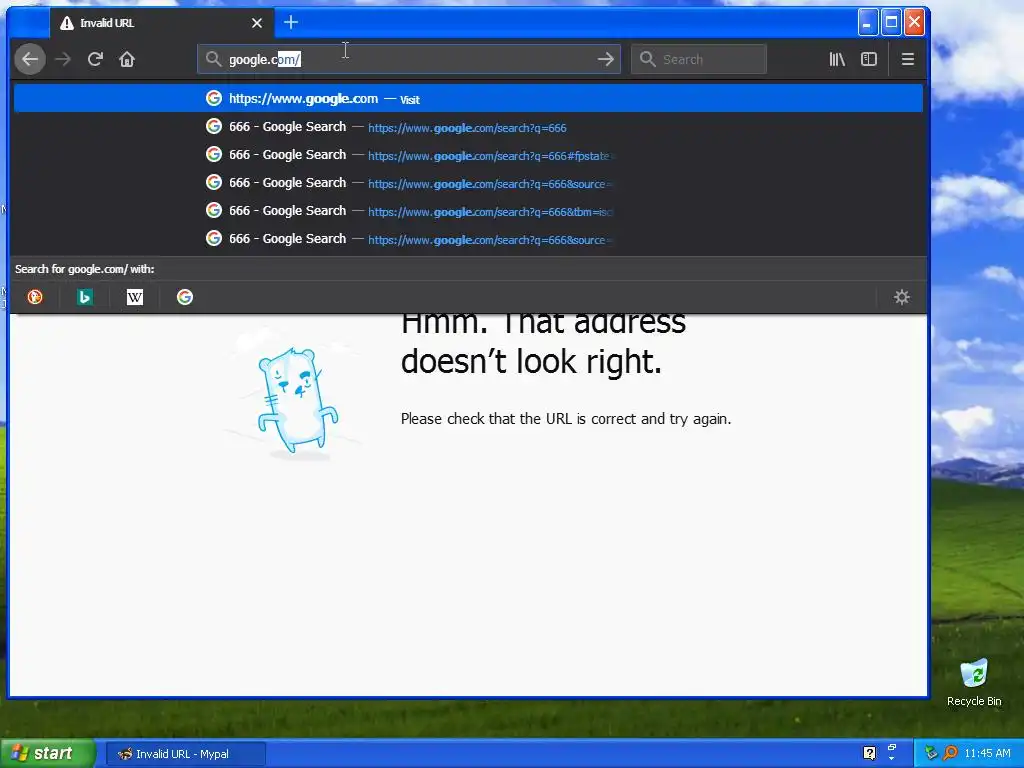Click Invalid URL - Mypal taskbar button
The image size is (1024, 768).
click(185, 754)
